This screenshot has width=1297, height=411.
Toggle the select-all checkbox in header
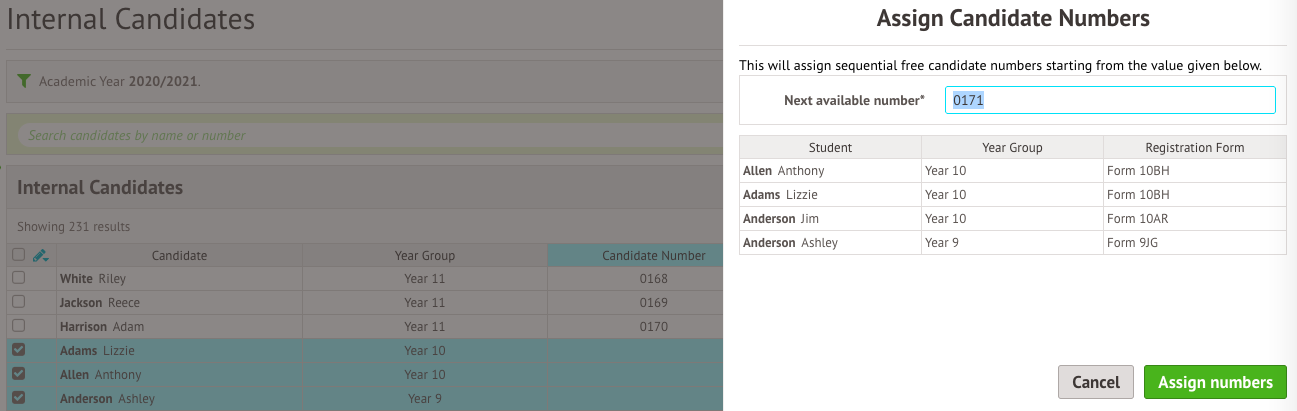[18, 255]
